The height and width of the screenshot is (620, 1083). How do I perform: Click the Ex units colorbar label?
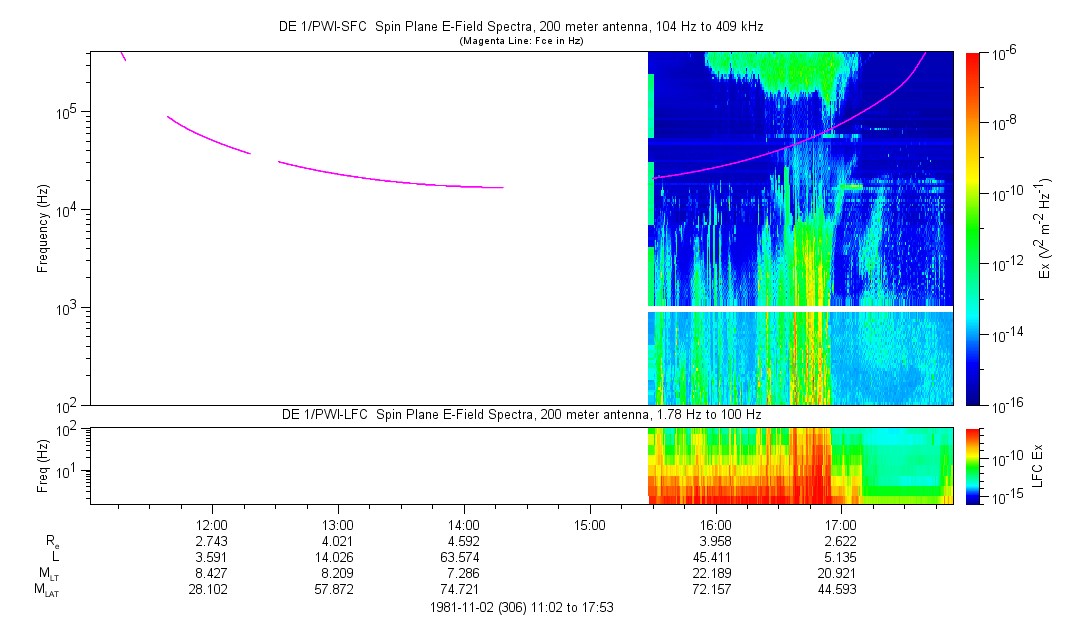(1045, 229)
